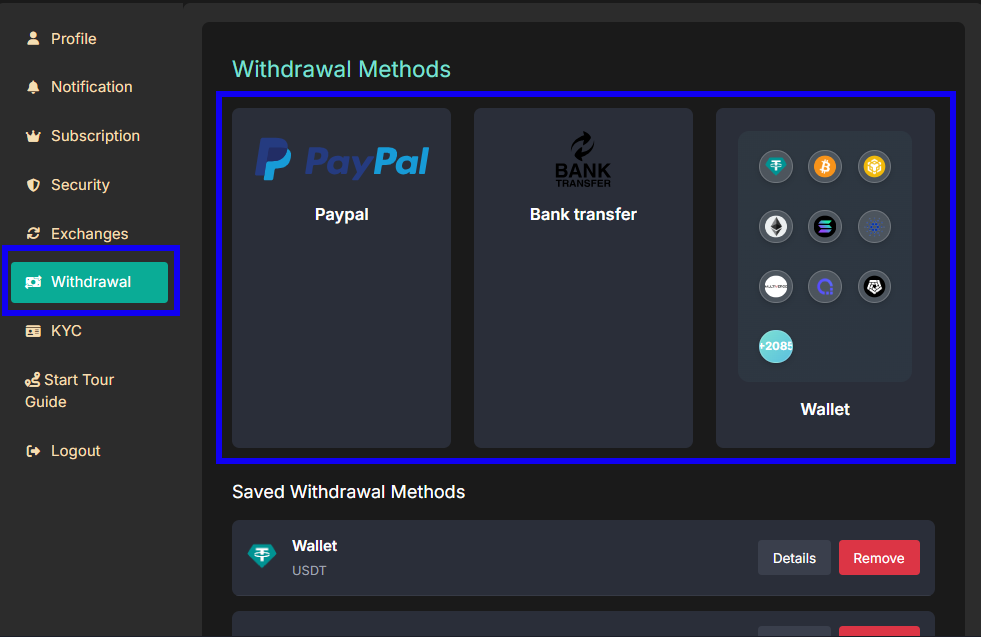
Task: Select the yellow BNB coin icon
Action: click(x=875, y=166)
